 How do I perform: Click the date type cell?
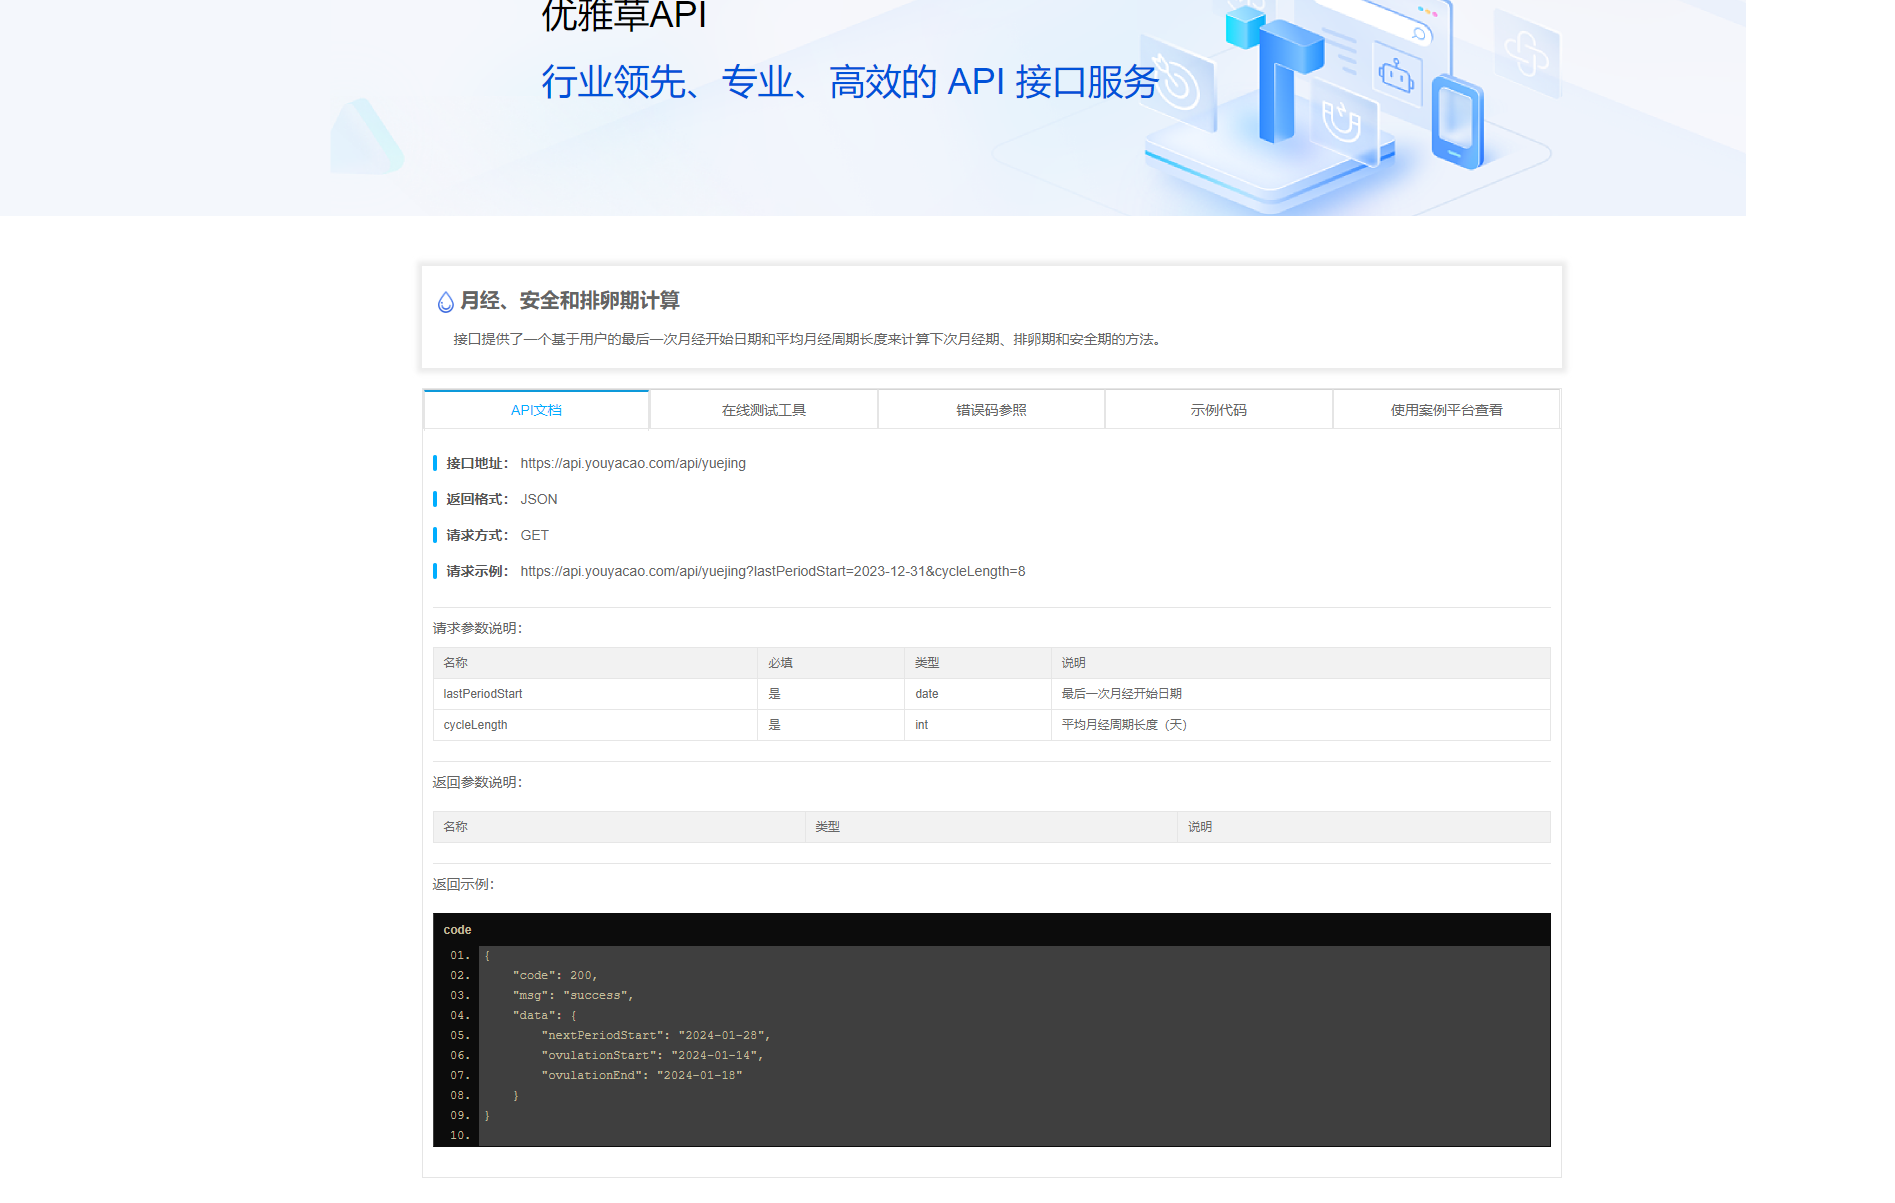978,694
